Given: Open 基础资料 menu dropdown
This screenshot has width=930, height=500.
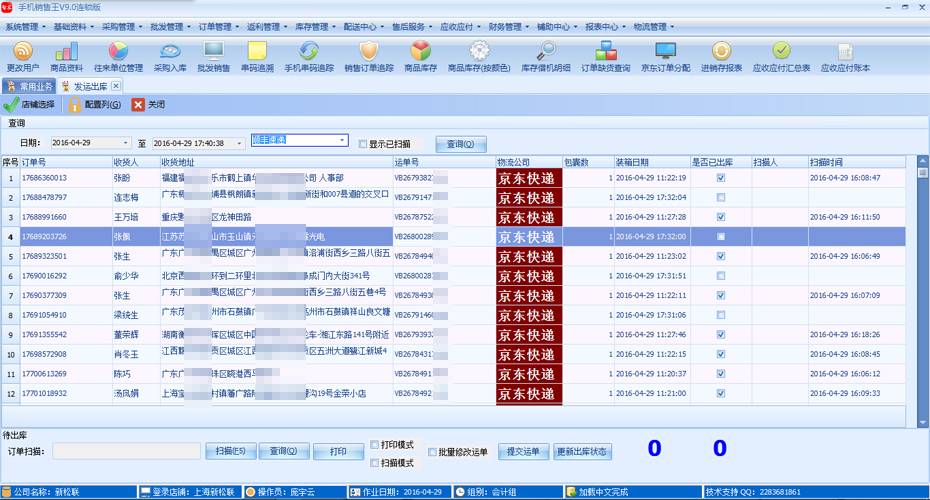Looking at the screenshot, I should pyautogui.click(x=74, y=27).
